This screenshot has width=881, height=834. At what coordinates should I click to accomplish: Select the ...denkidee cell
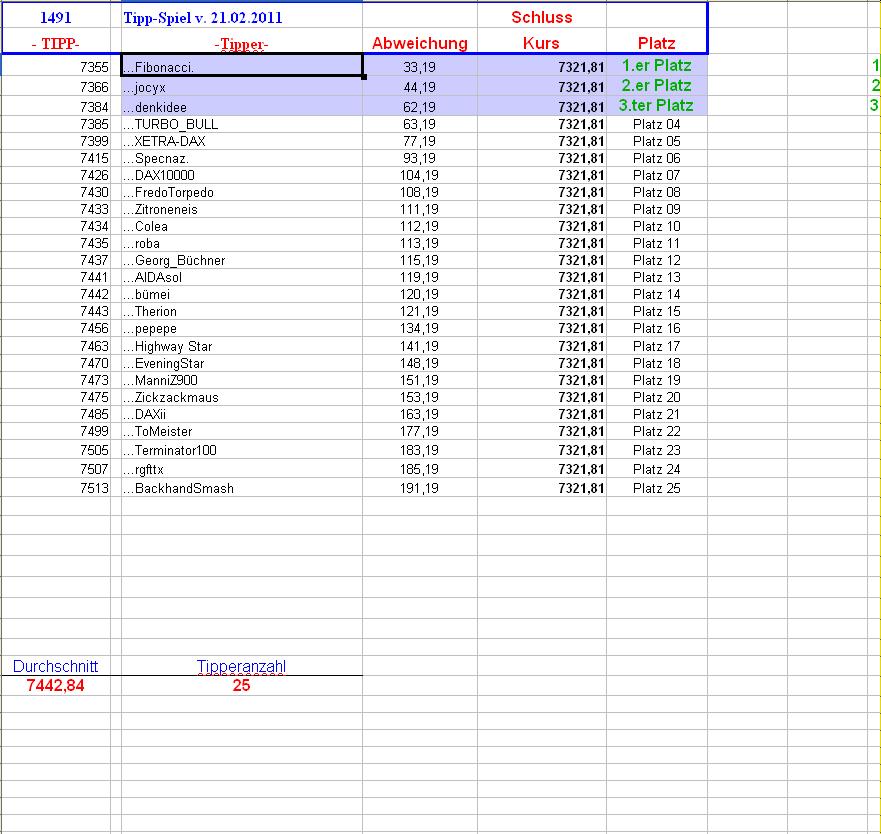click(x=242, y=106)
